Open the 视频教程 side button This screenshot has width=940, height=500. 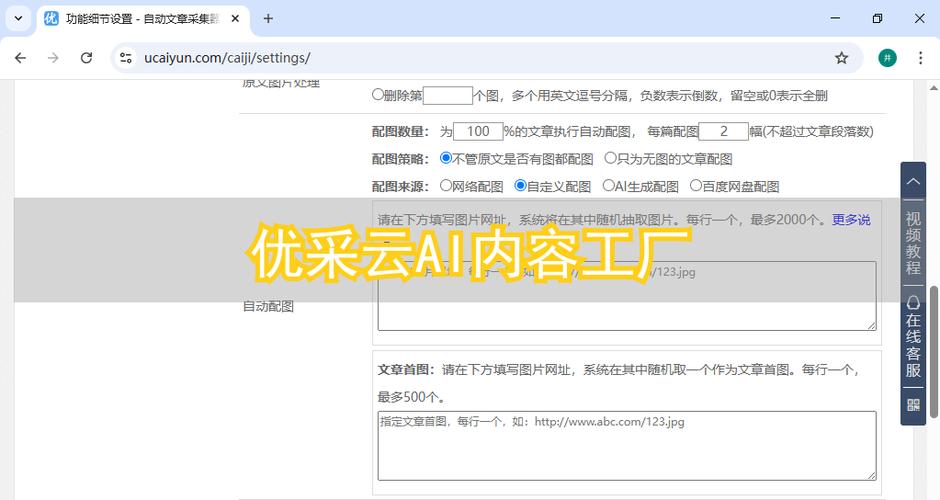913,243
